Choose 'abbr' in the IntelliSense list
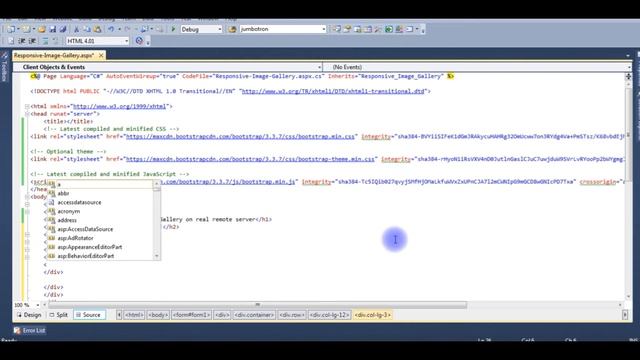640x360 pixels. (x=100, y=193)
